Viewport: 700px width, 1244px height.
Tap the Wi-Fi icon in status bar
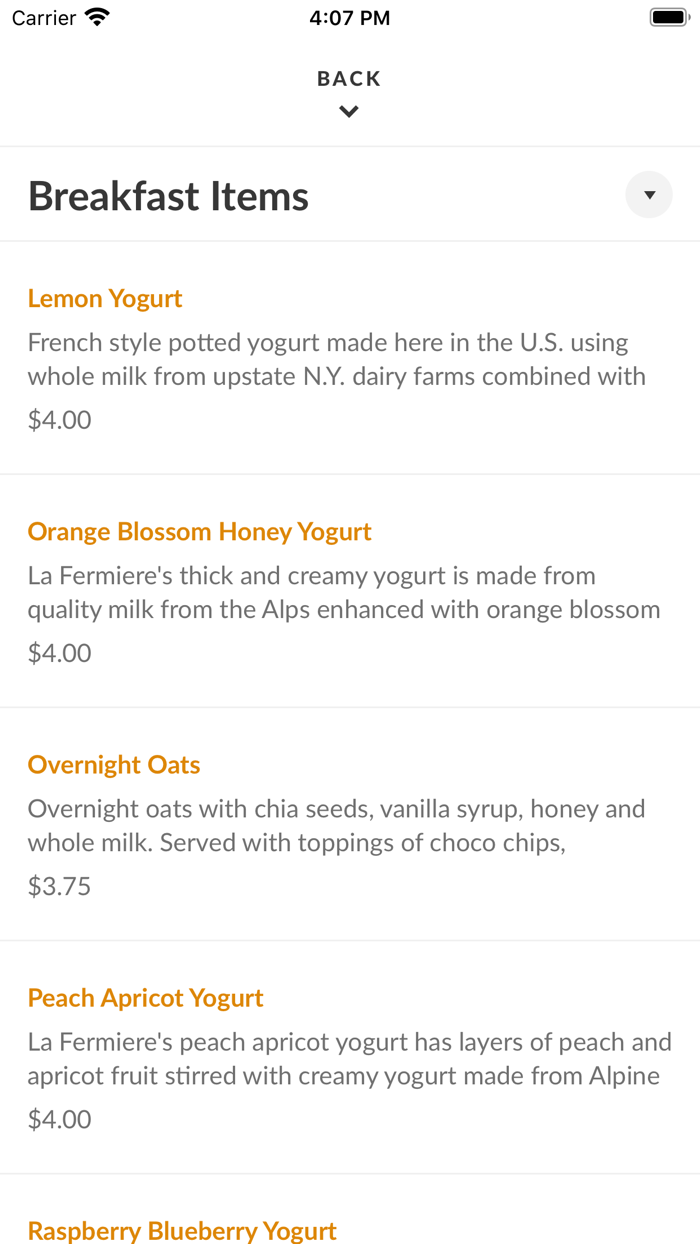97,17
